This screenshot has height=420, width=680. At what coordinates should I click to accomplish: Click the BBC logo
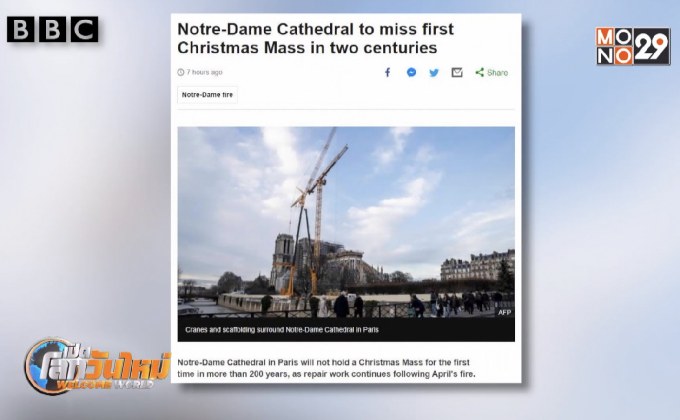point(52,30)
